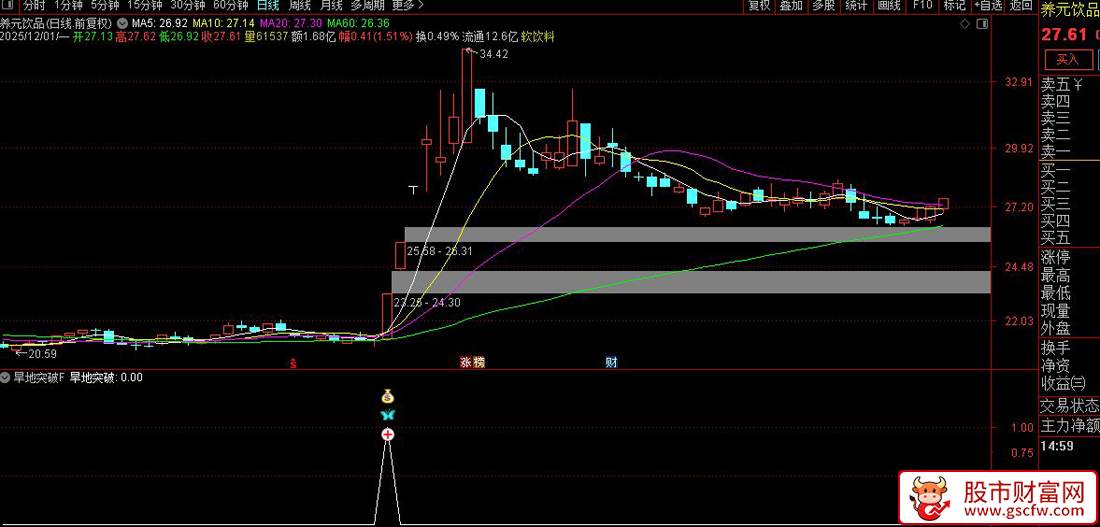Click the diamond icon at chart top-right
The image size is (1100, 527).
[965, 23]
